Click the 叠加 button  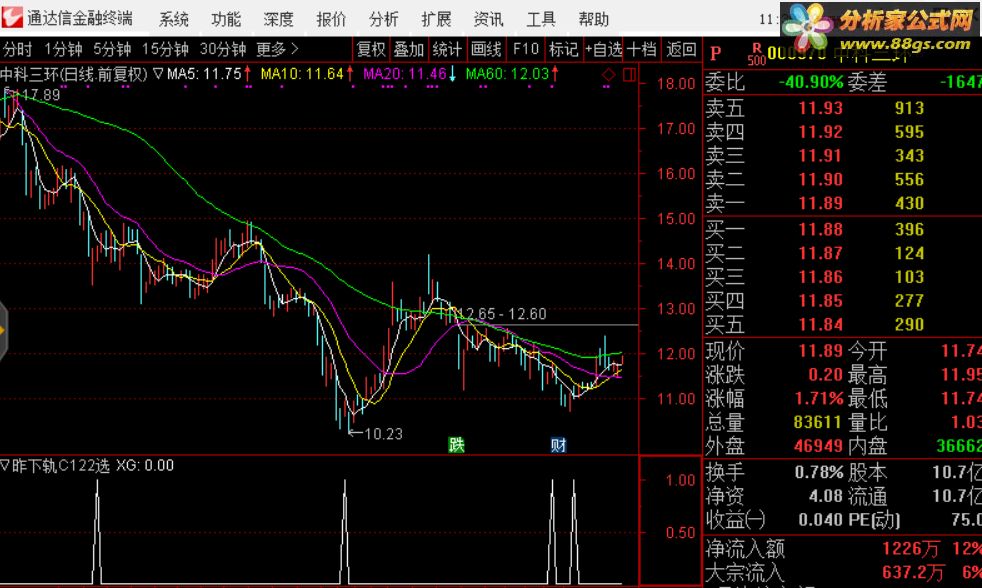click(x=409, y=49)
